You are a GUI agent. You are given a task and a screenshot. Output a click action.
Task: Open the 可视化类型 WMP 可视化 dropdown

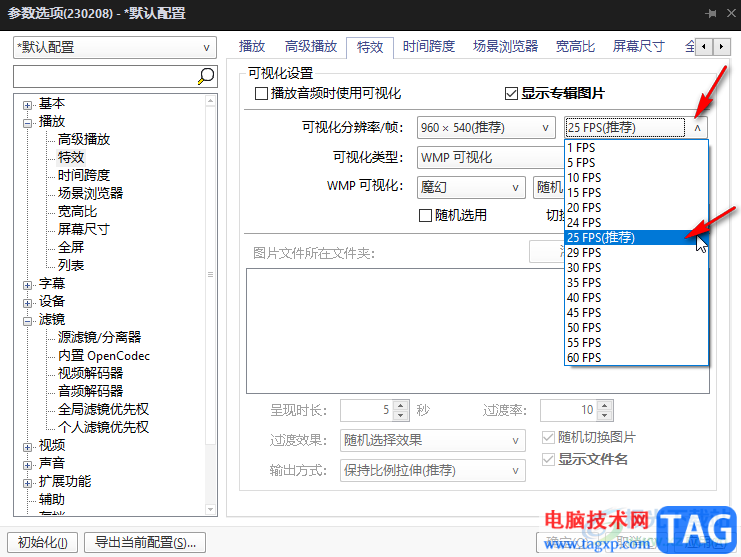[x=491, y=157]
